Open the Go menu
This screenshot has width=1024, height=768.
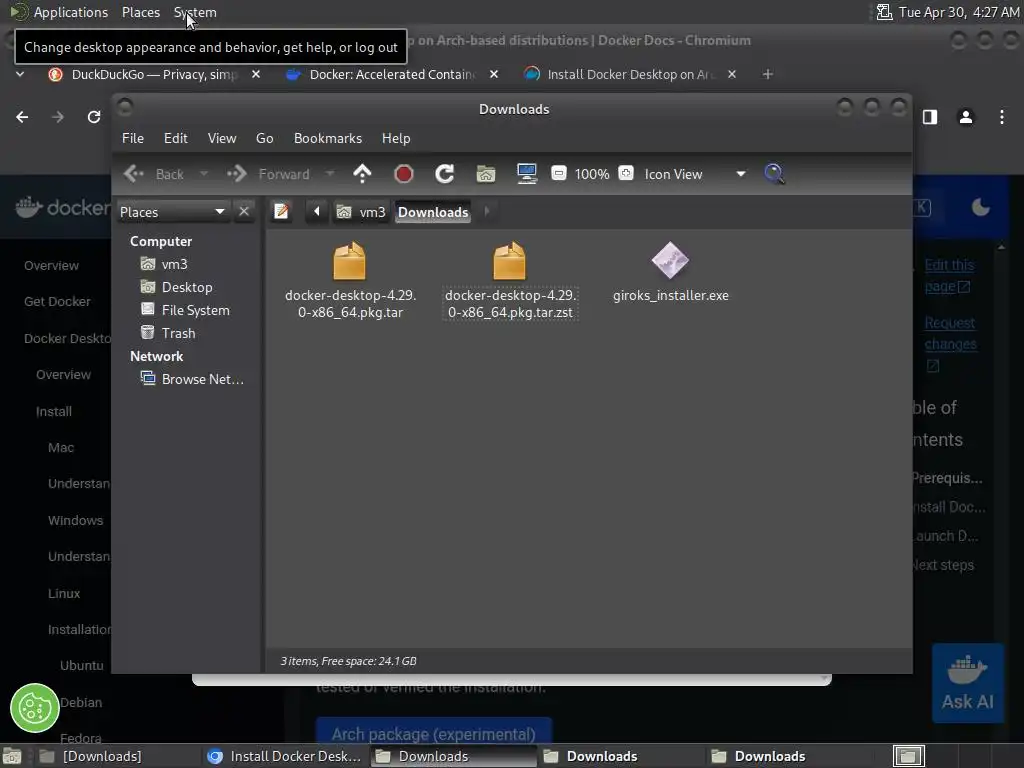coord(264,138)
